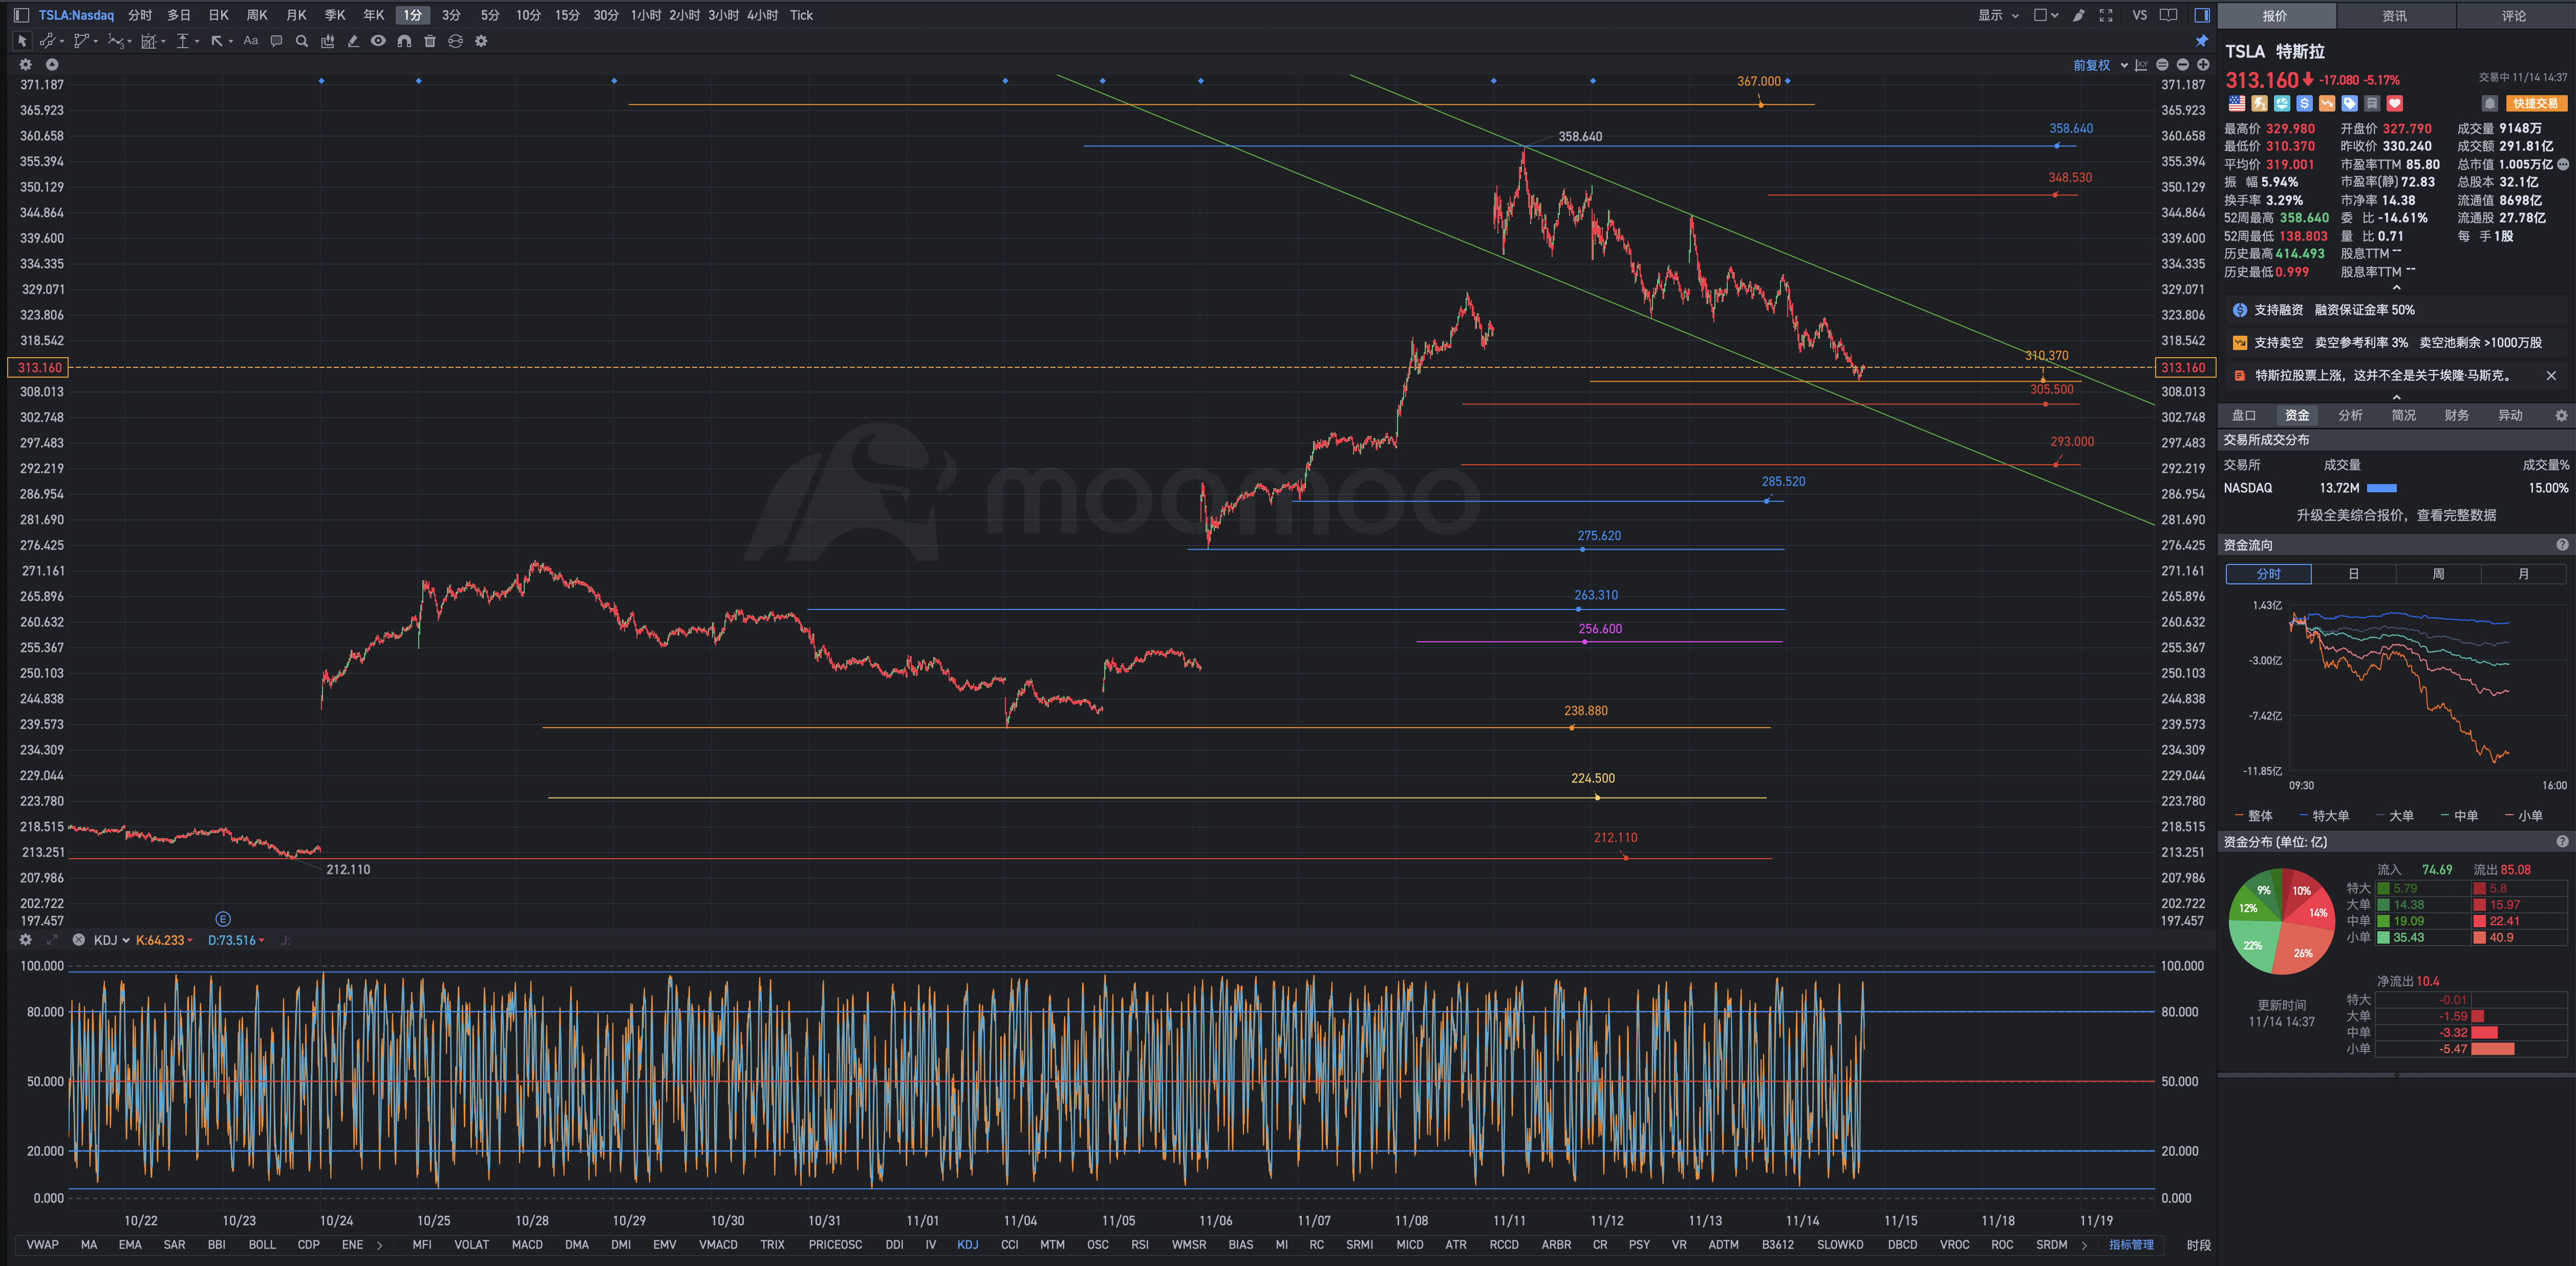Select the drawing pencil style tool
The width and height of the screenshot is (2576, 1266).
[x=353, y=41]
